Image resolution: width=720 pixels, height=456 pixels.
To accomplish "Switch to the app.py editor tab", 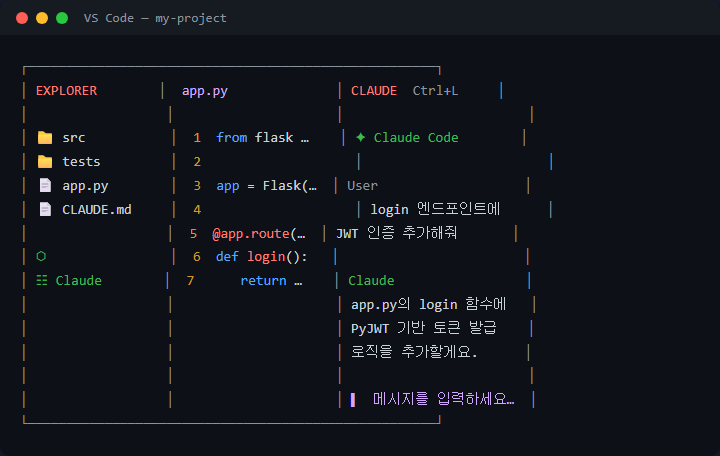I will point(205,91).
